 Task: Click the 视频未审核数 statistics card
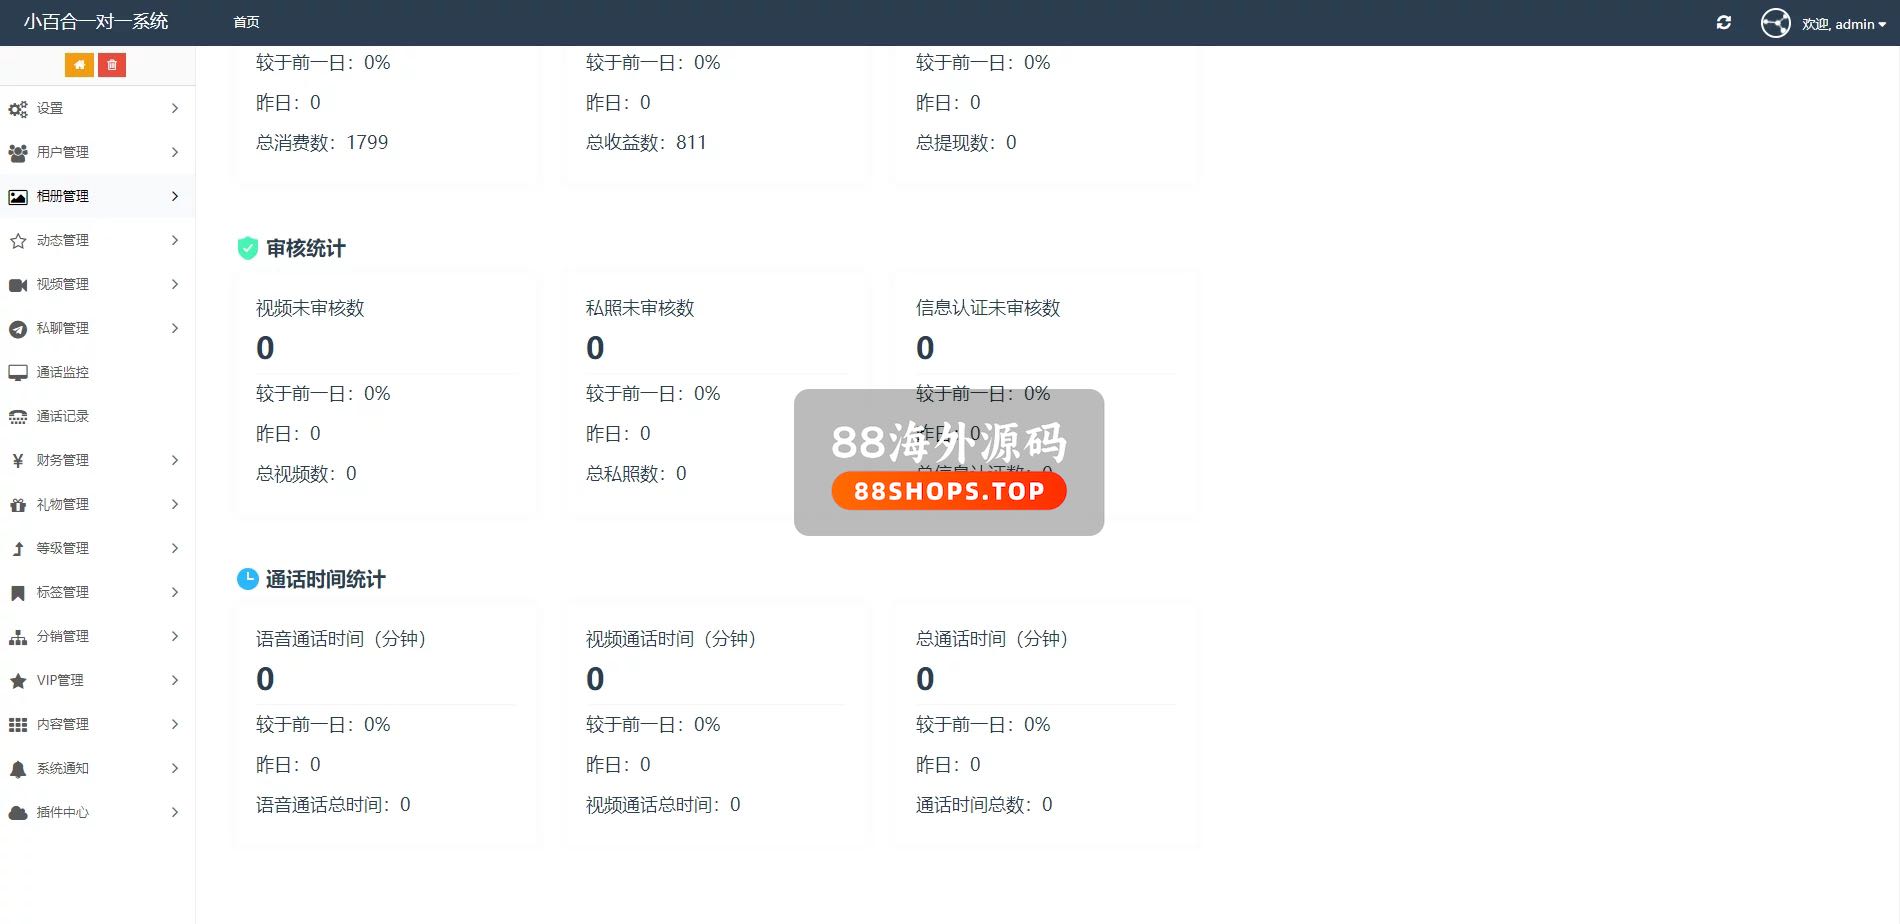click(x=386, y=392)
